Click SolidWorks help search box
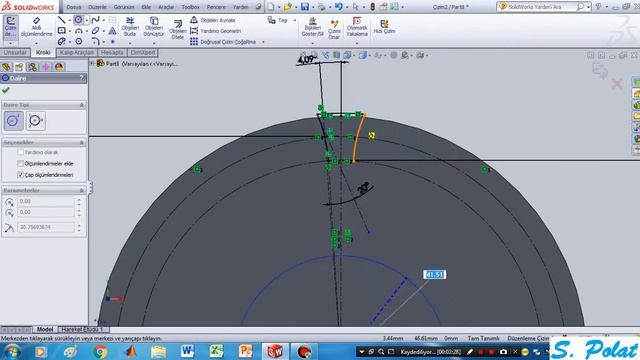The image size is (640, 360). 543,7
